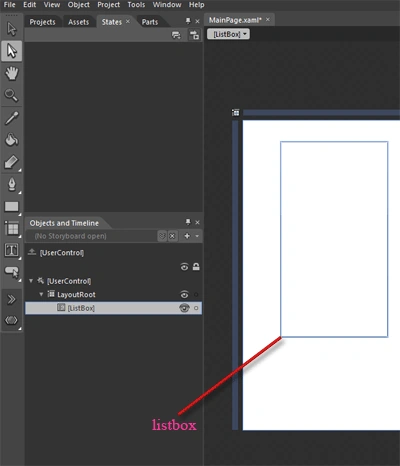Click the ListBox icon in the object tree

click(x=61, y=307)
